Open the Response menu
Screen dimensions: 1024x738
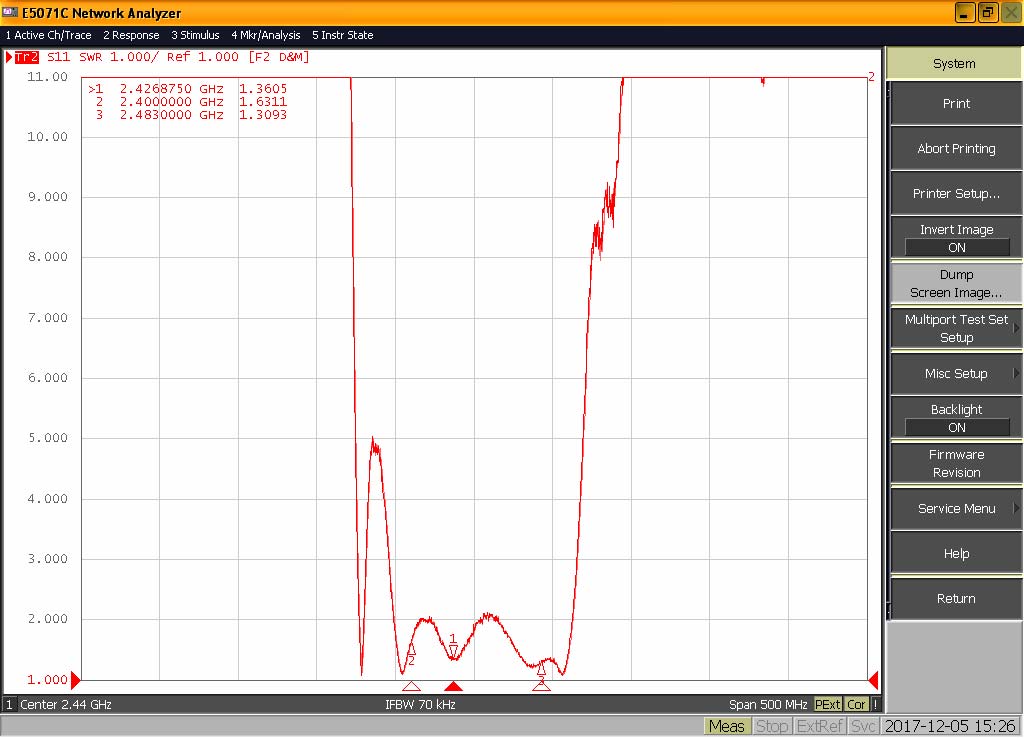[x=131, y=35]
